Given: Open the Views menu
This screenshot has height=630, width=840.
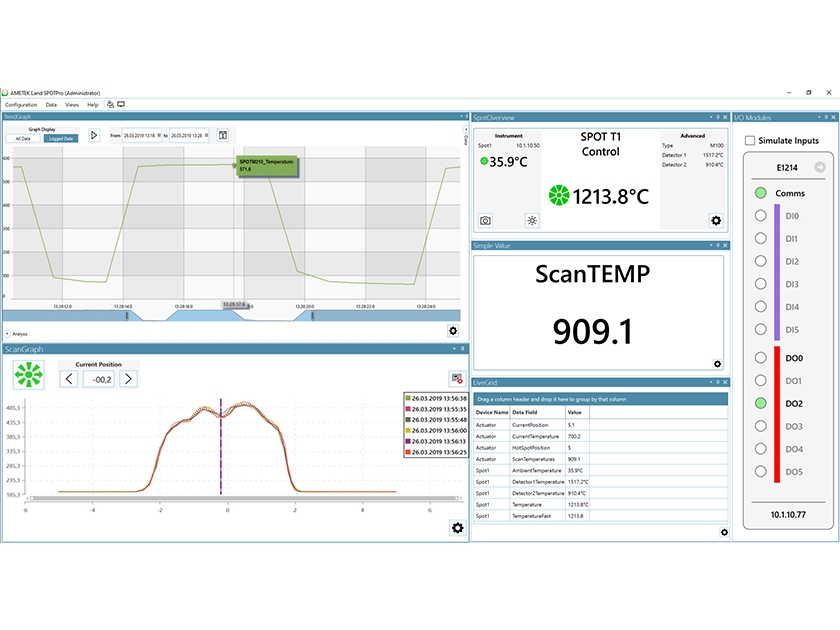Looking at the screenshot, I should (70, 104).
